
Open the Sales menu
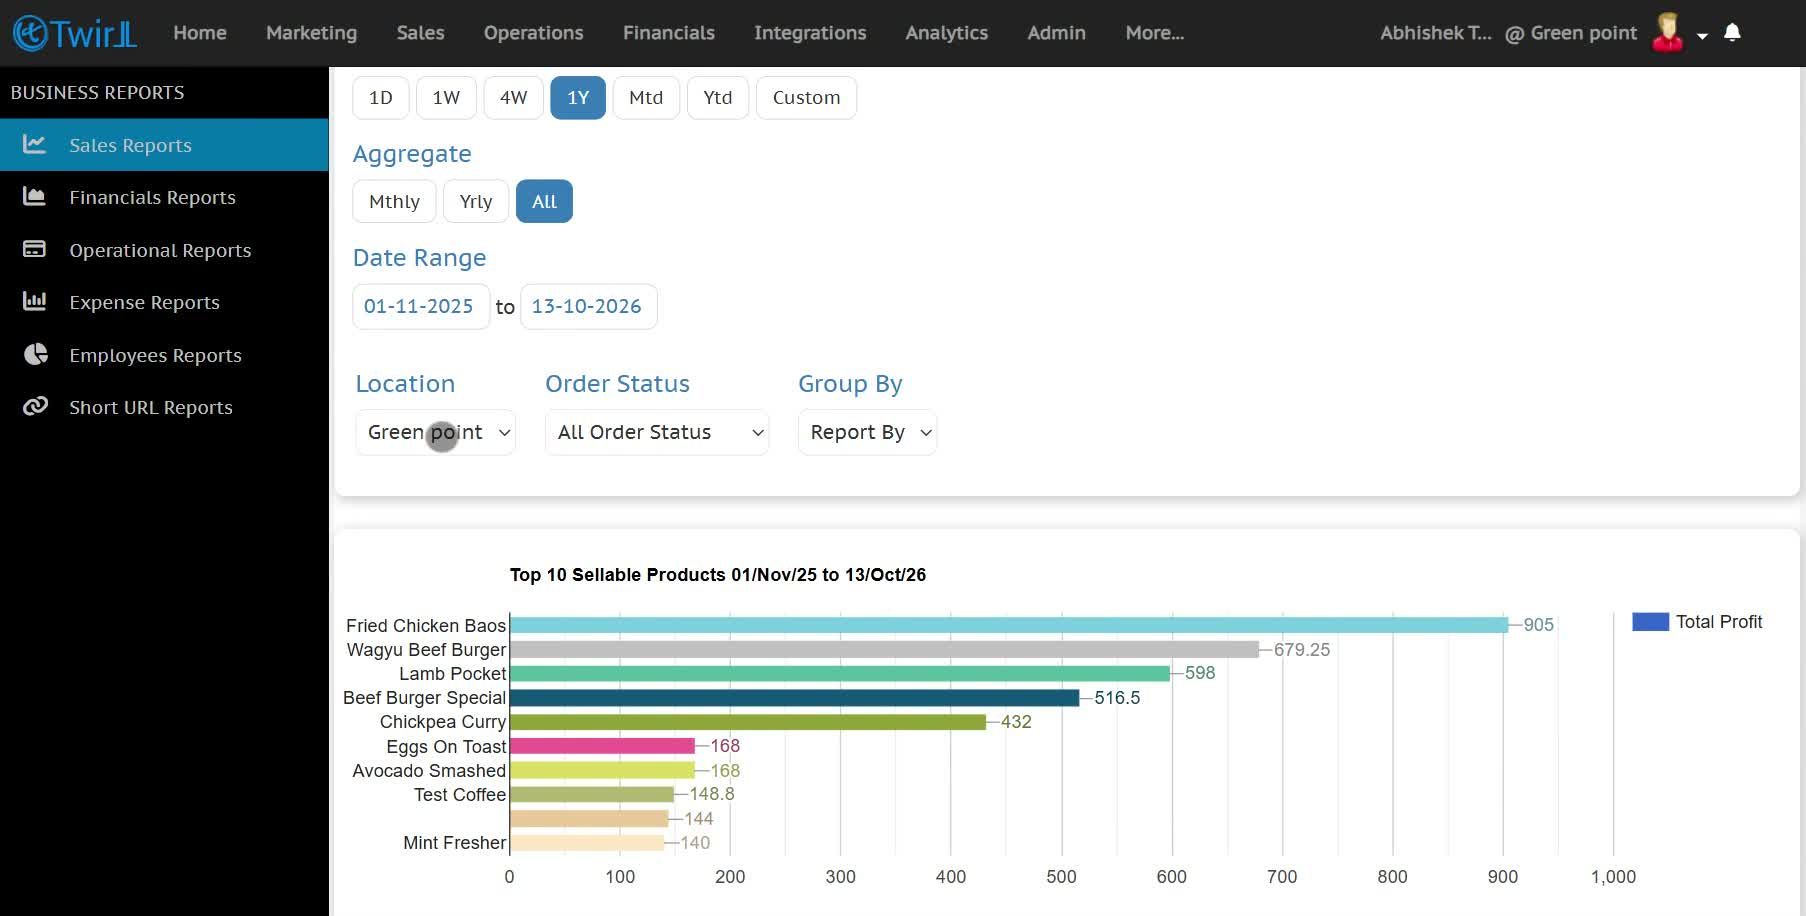pyautogui.click(x=420, y=33)
